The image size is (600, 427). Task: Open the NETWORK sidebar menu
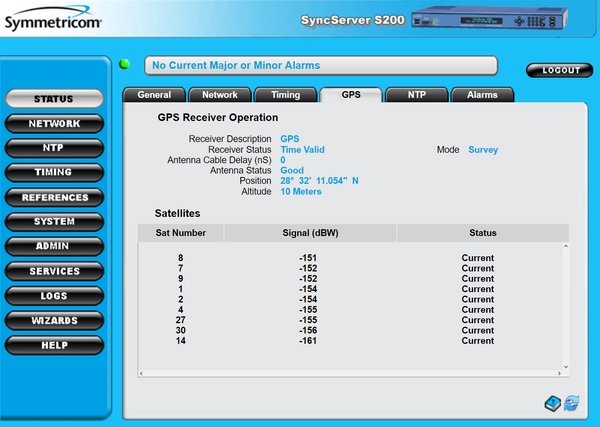54,124
